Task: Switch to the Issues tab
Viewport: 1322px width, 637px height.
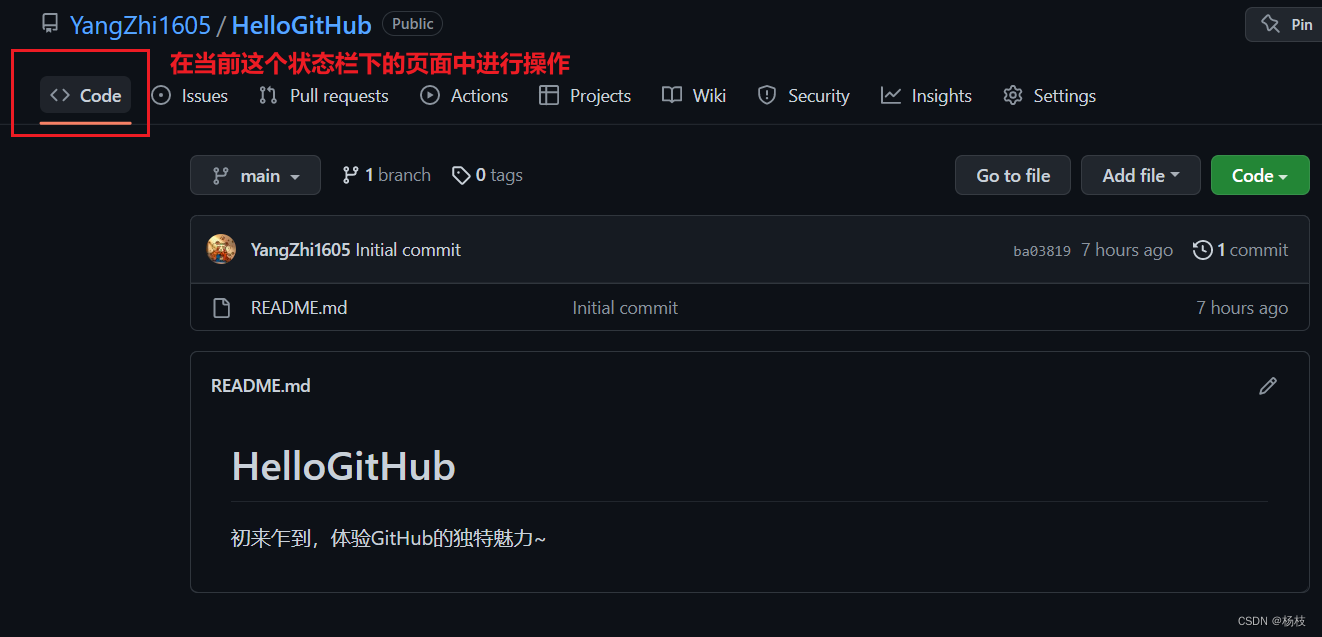Action: click(189, 96)
